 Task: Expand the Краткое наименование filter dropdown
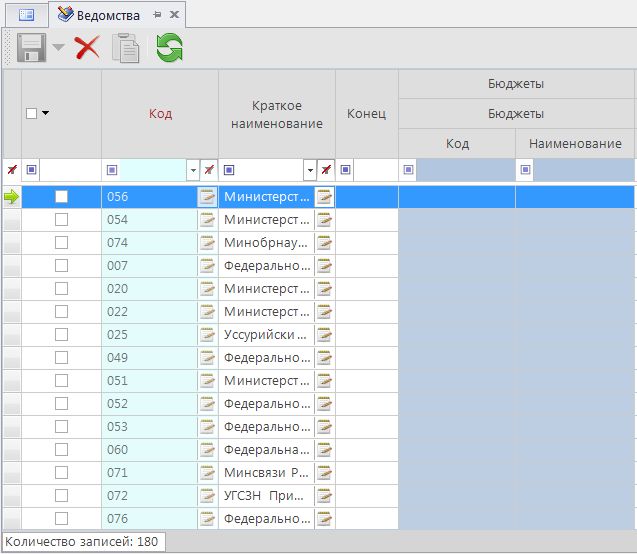click(309, 170)
